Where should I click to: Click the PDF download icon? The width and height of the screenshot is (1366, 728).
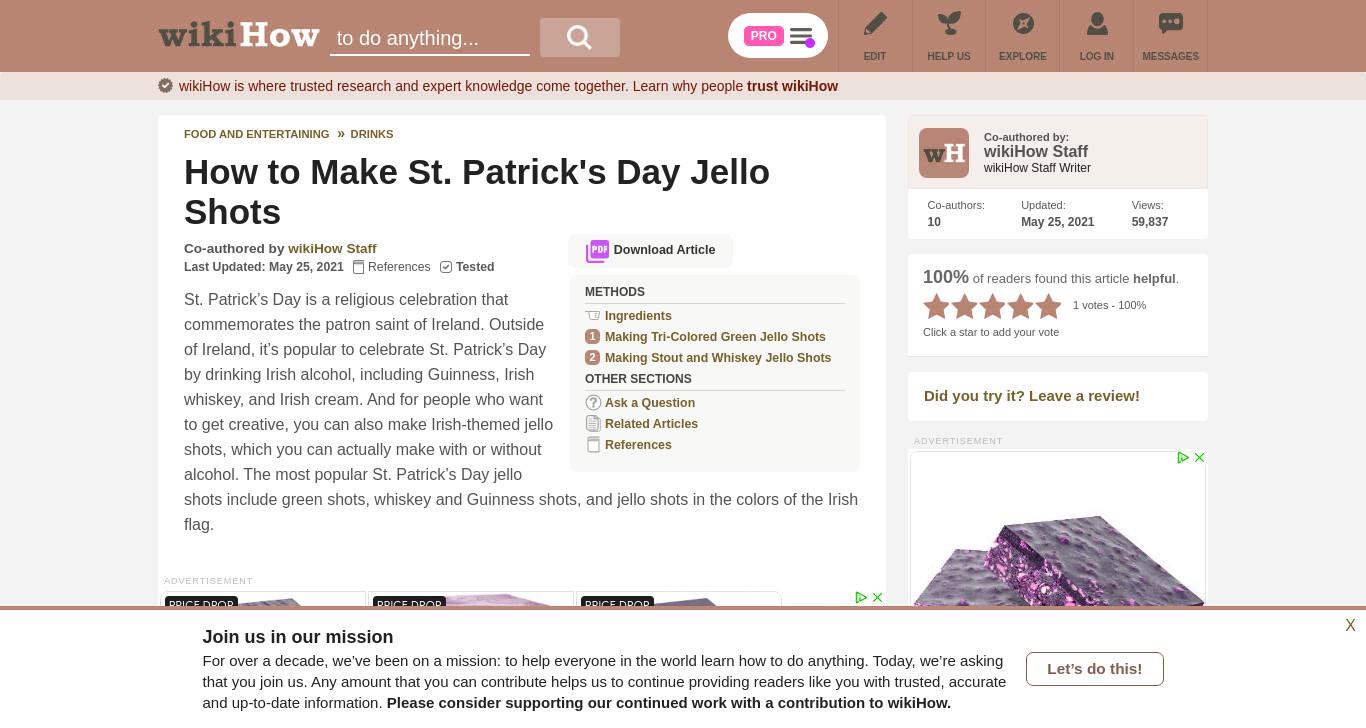(597, 250)
